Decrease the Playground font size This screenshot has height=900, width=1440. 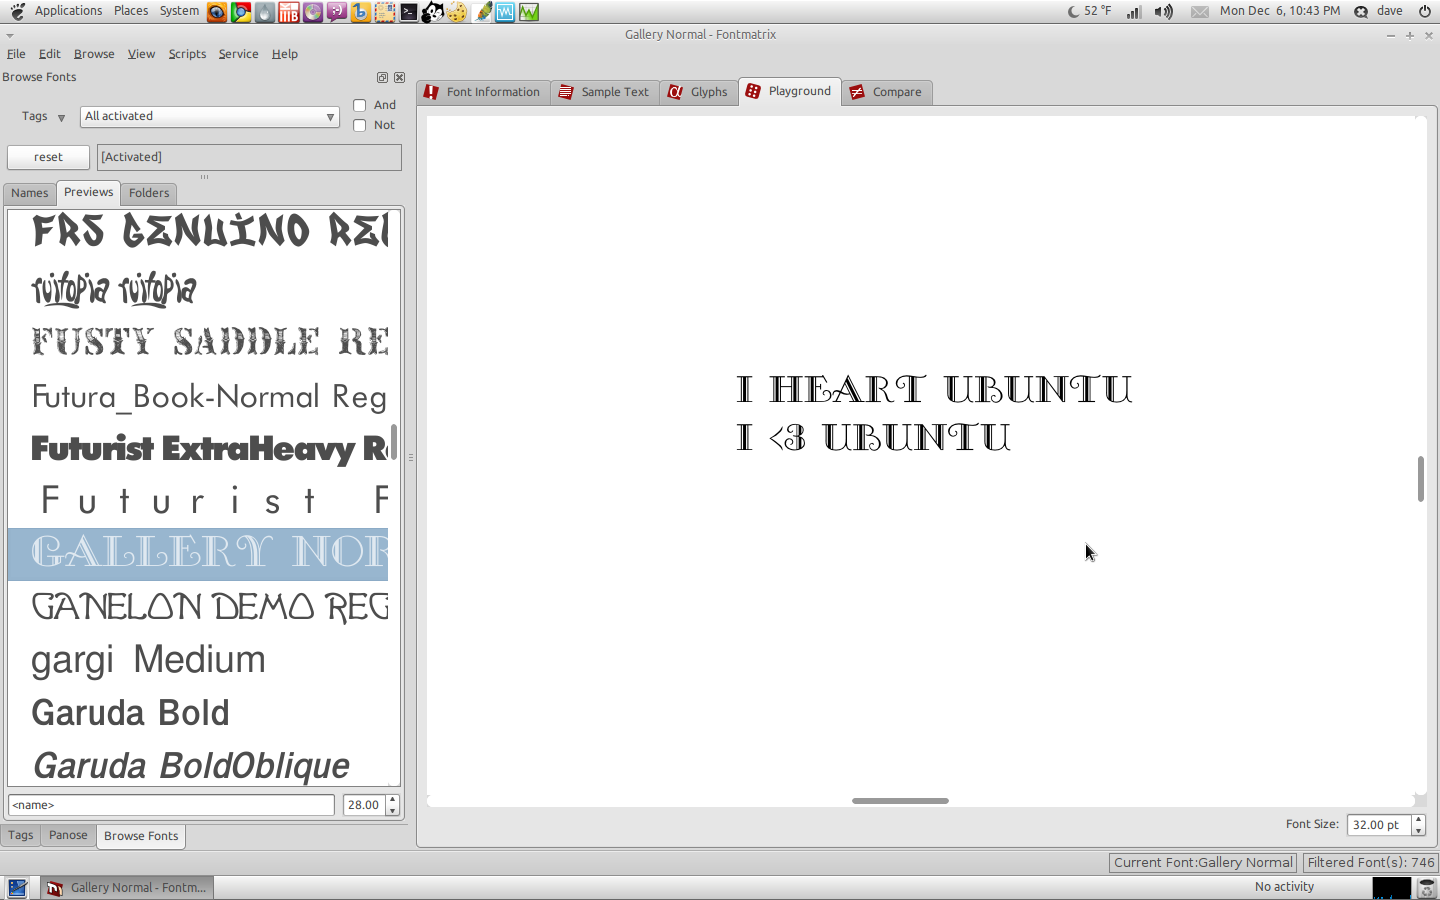click(1418, 830)
